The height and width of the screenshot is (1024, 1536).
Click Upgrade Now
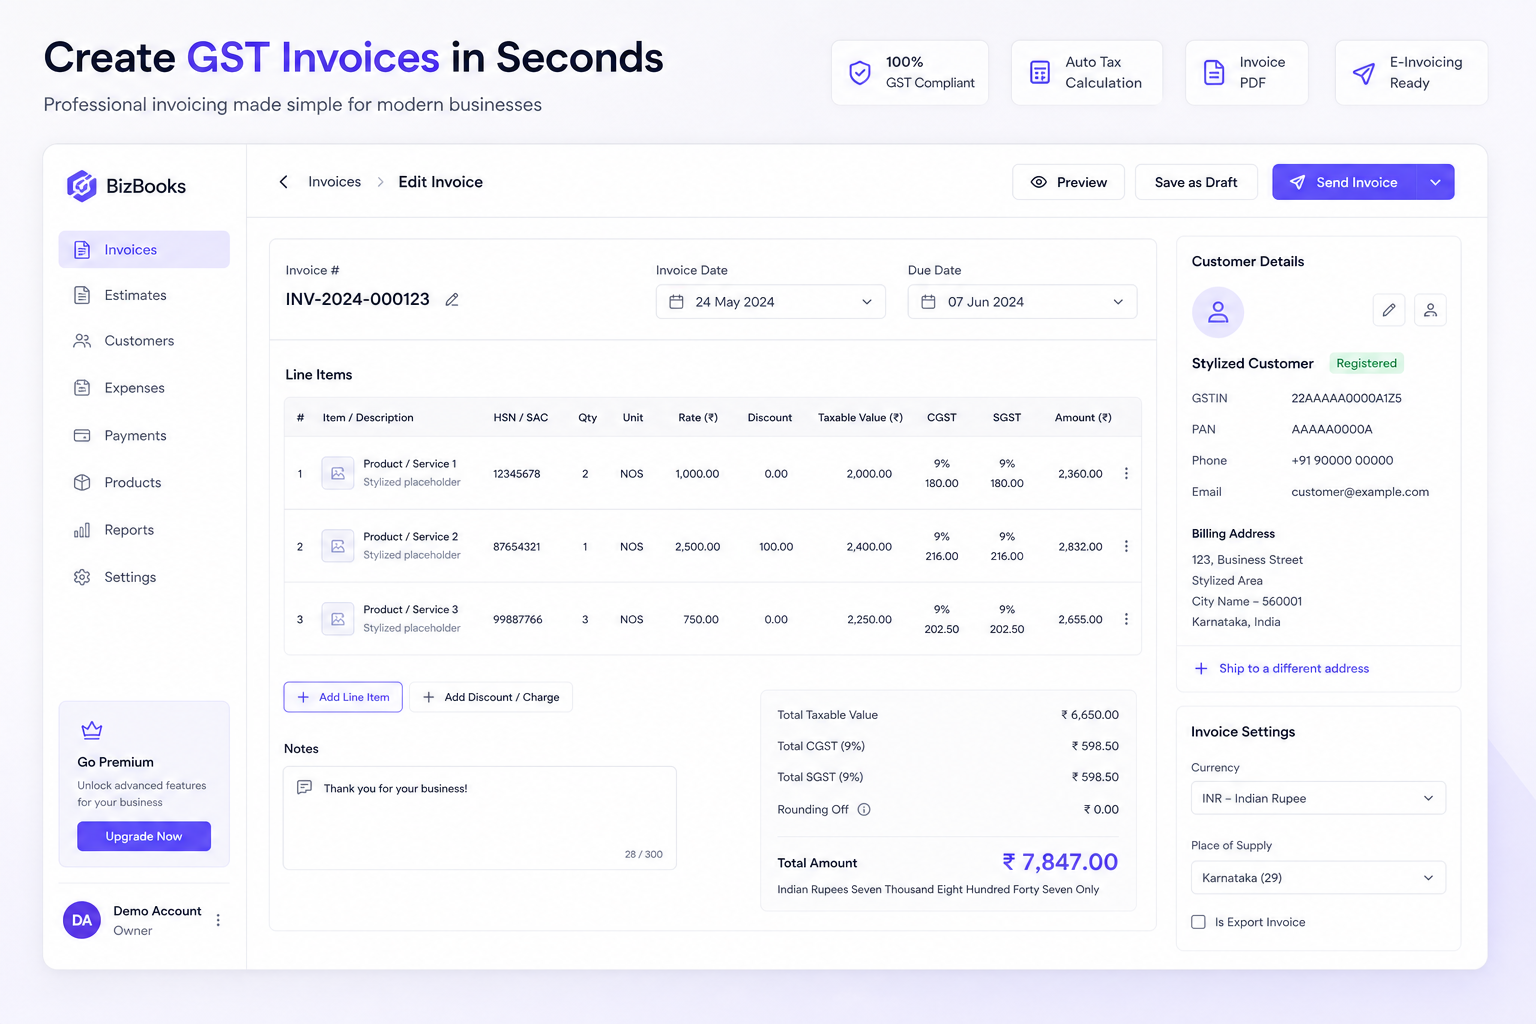[144, 836]
